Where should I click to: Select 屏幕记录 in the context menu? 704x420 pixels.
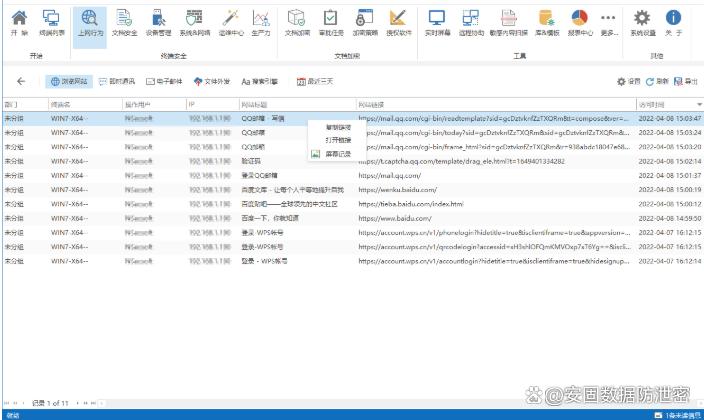(x=337, y=154)
